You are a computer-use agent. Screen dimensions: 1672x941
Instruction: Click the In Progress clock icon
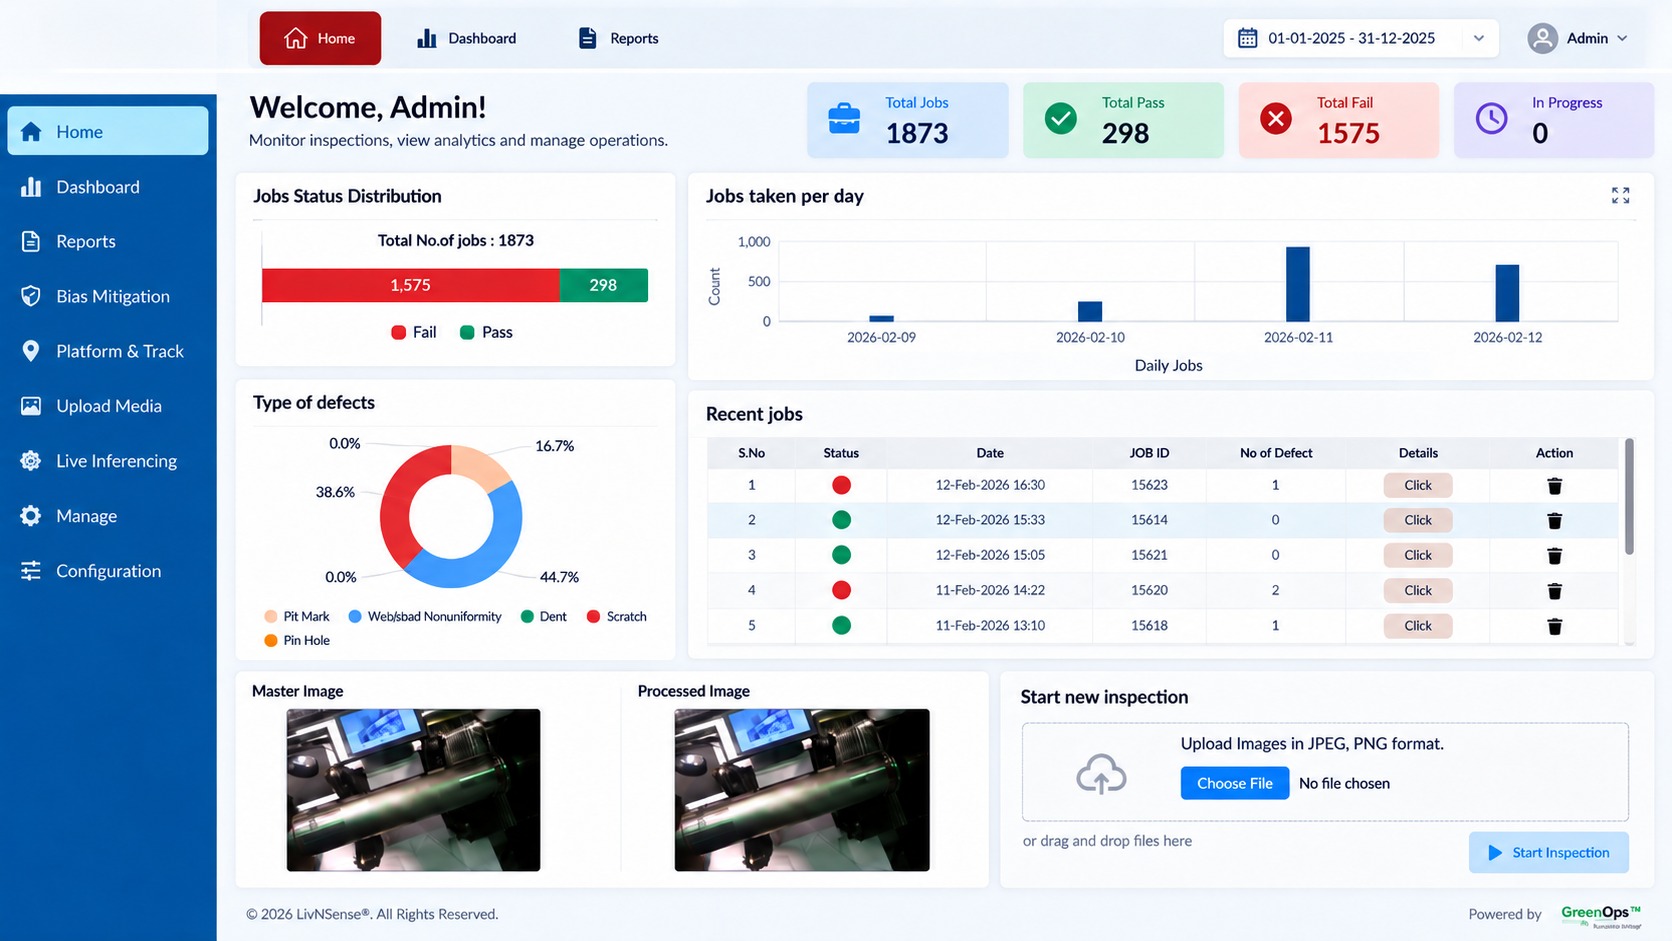pos(1491,119)
